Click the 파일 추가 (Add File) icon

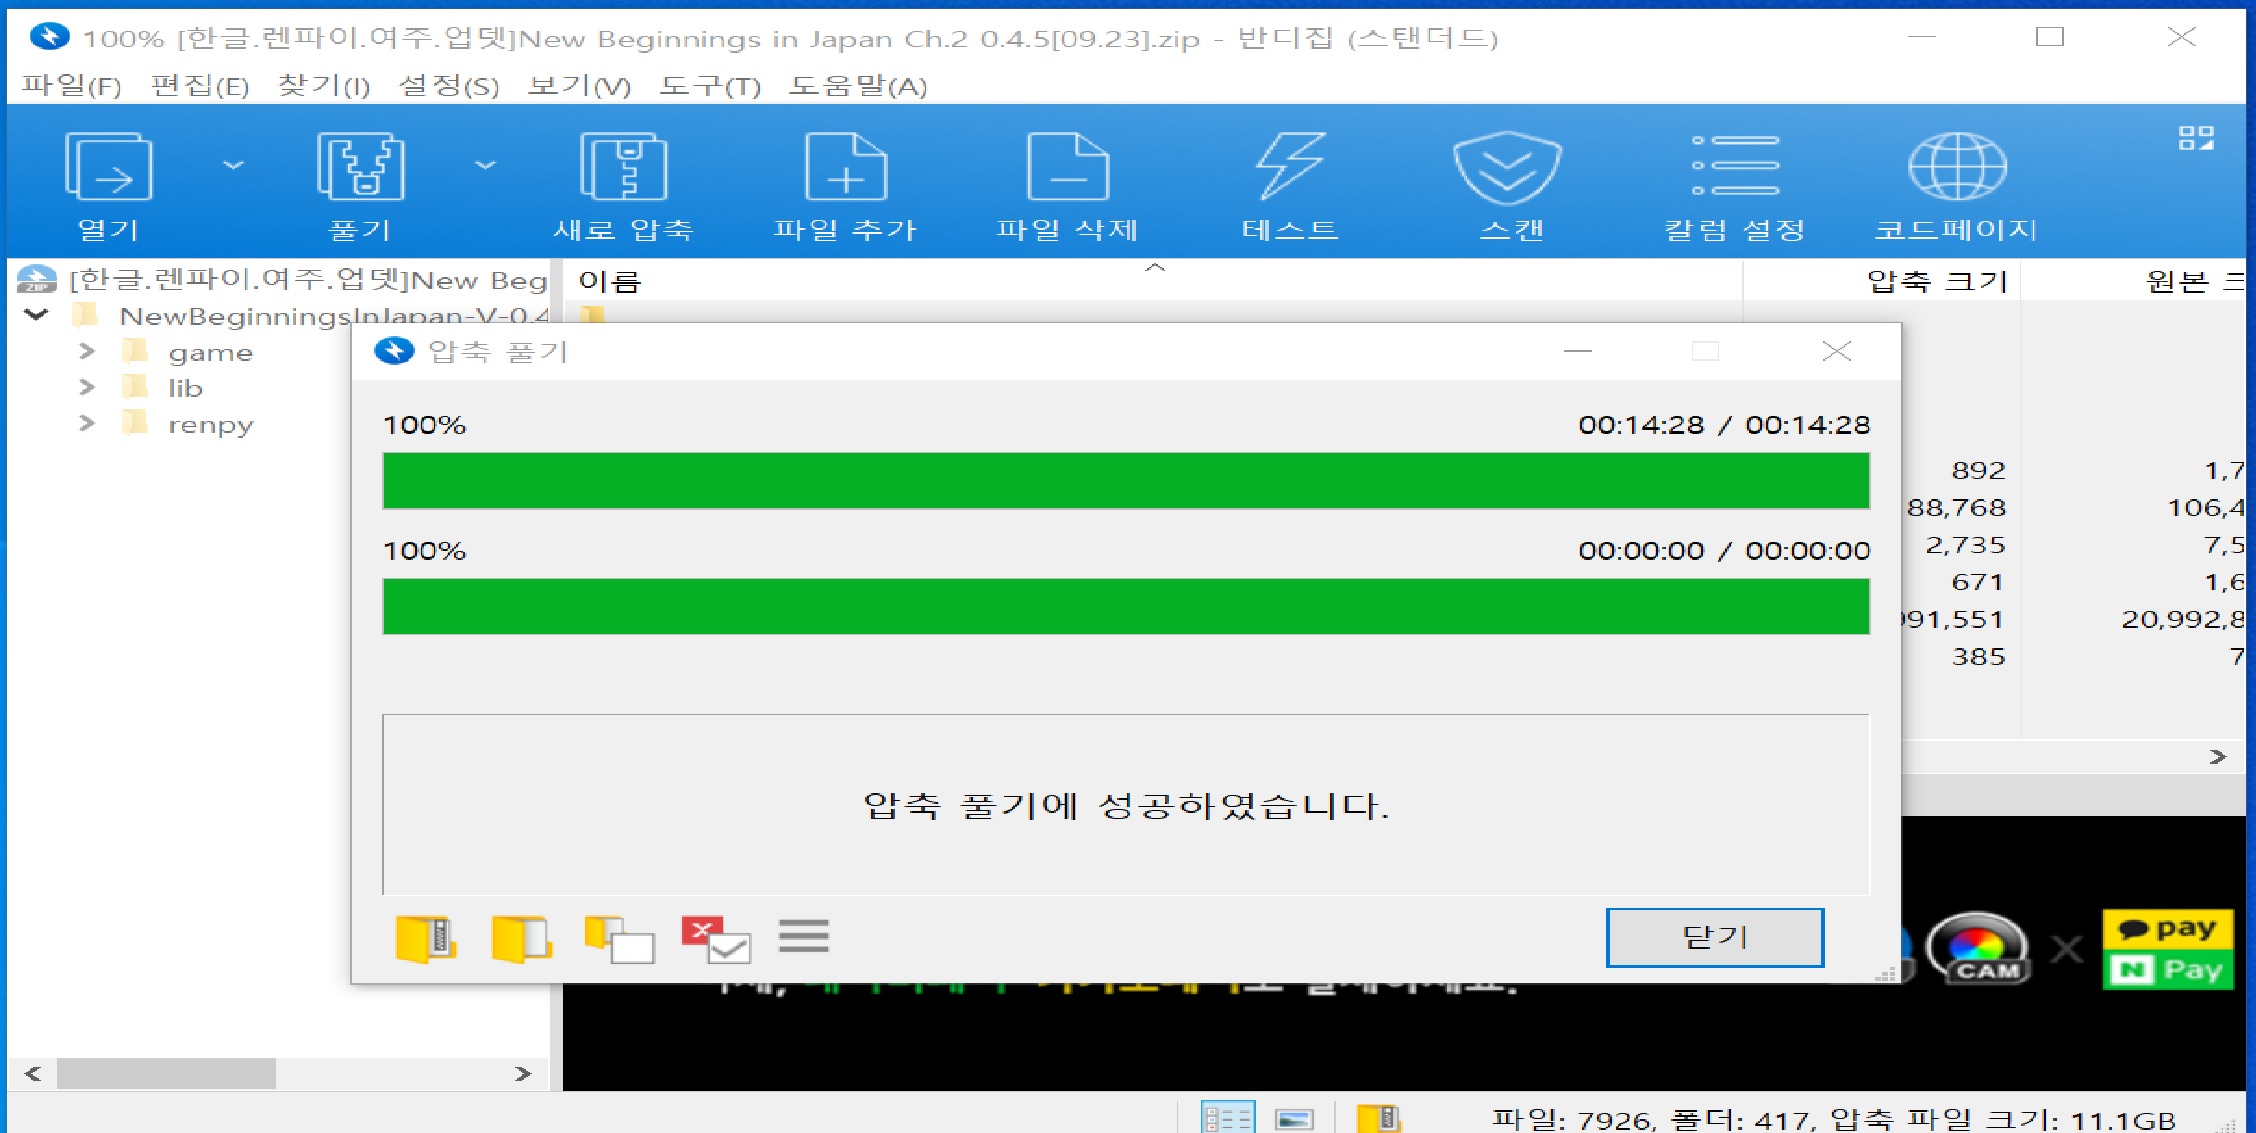coord(845,185)
